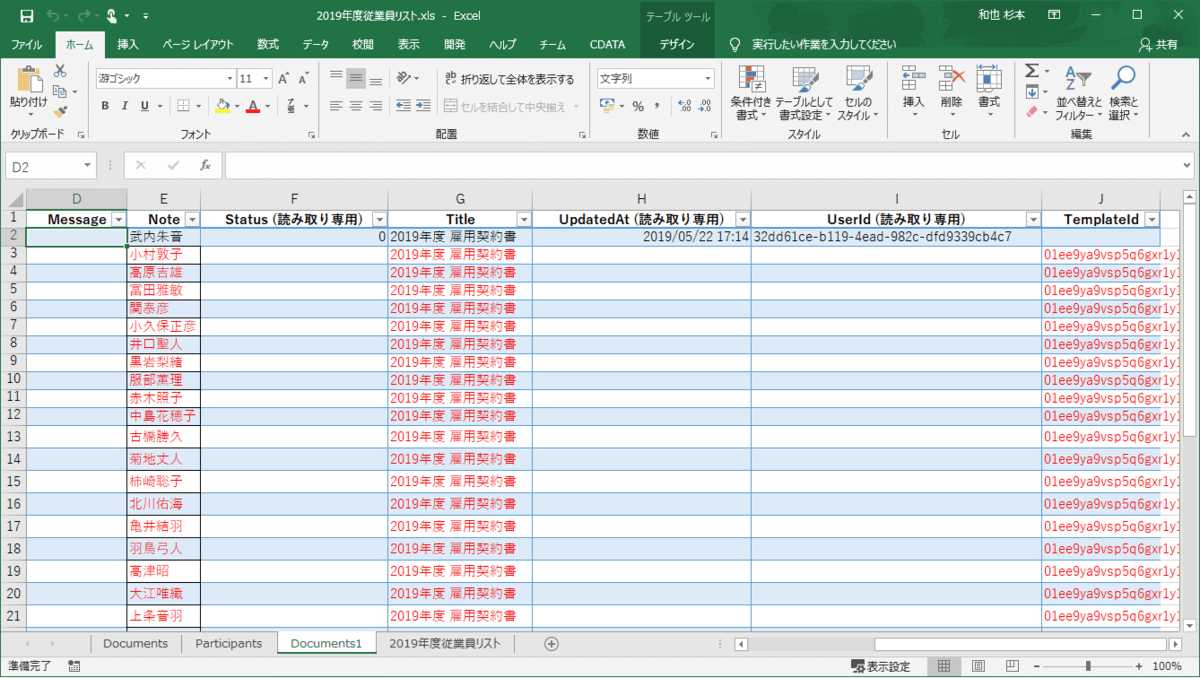Open the Title column filter dropdown
This screenshot has height=678, width=1200.
click(x=523, y=219)
